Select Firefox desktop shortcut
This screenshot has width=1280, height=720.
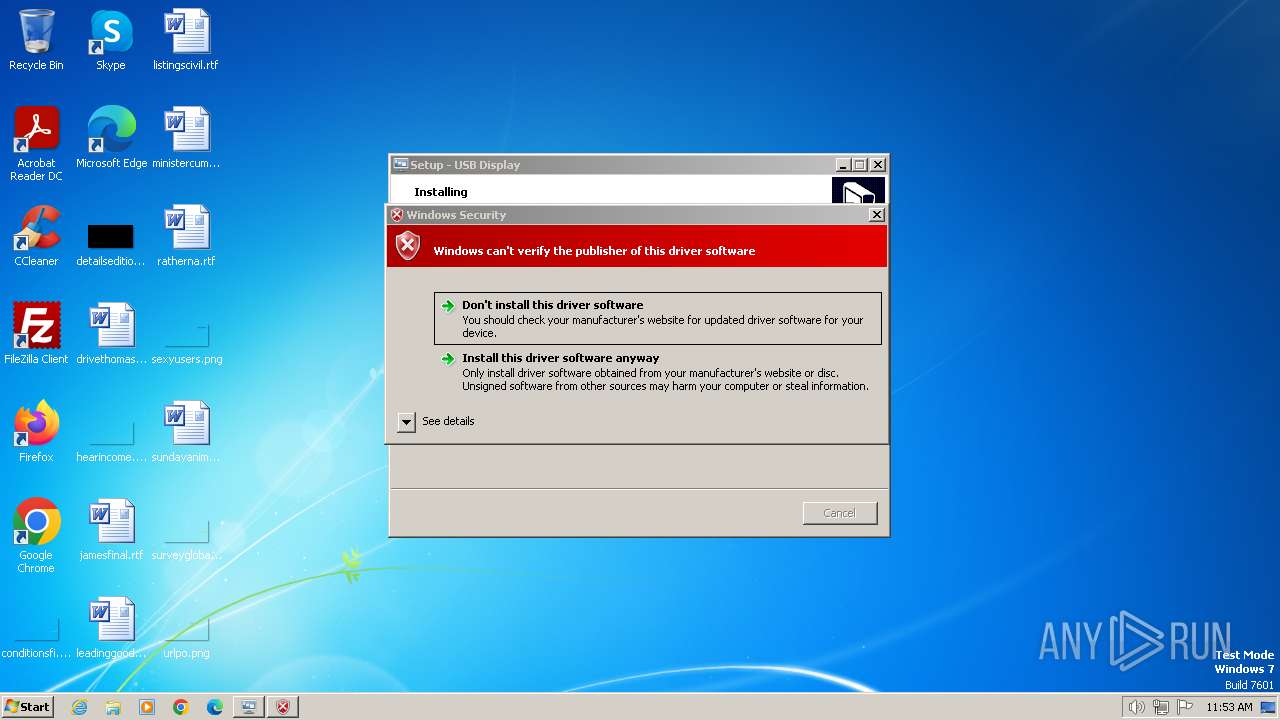point(36,431)
